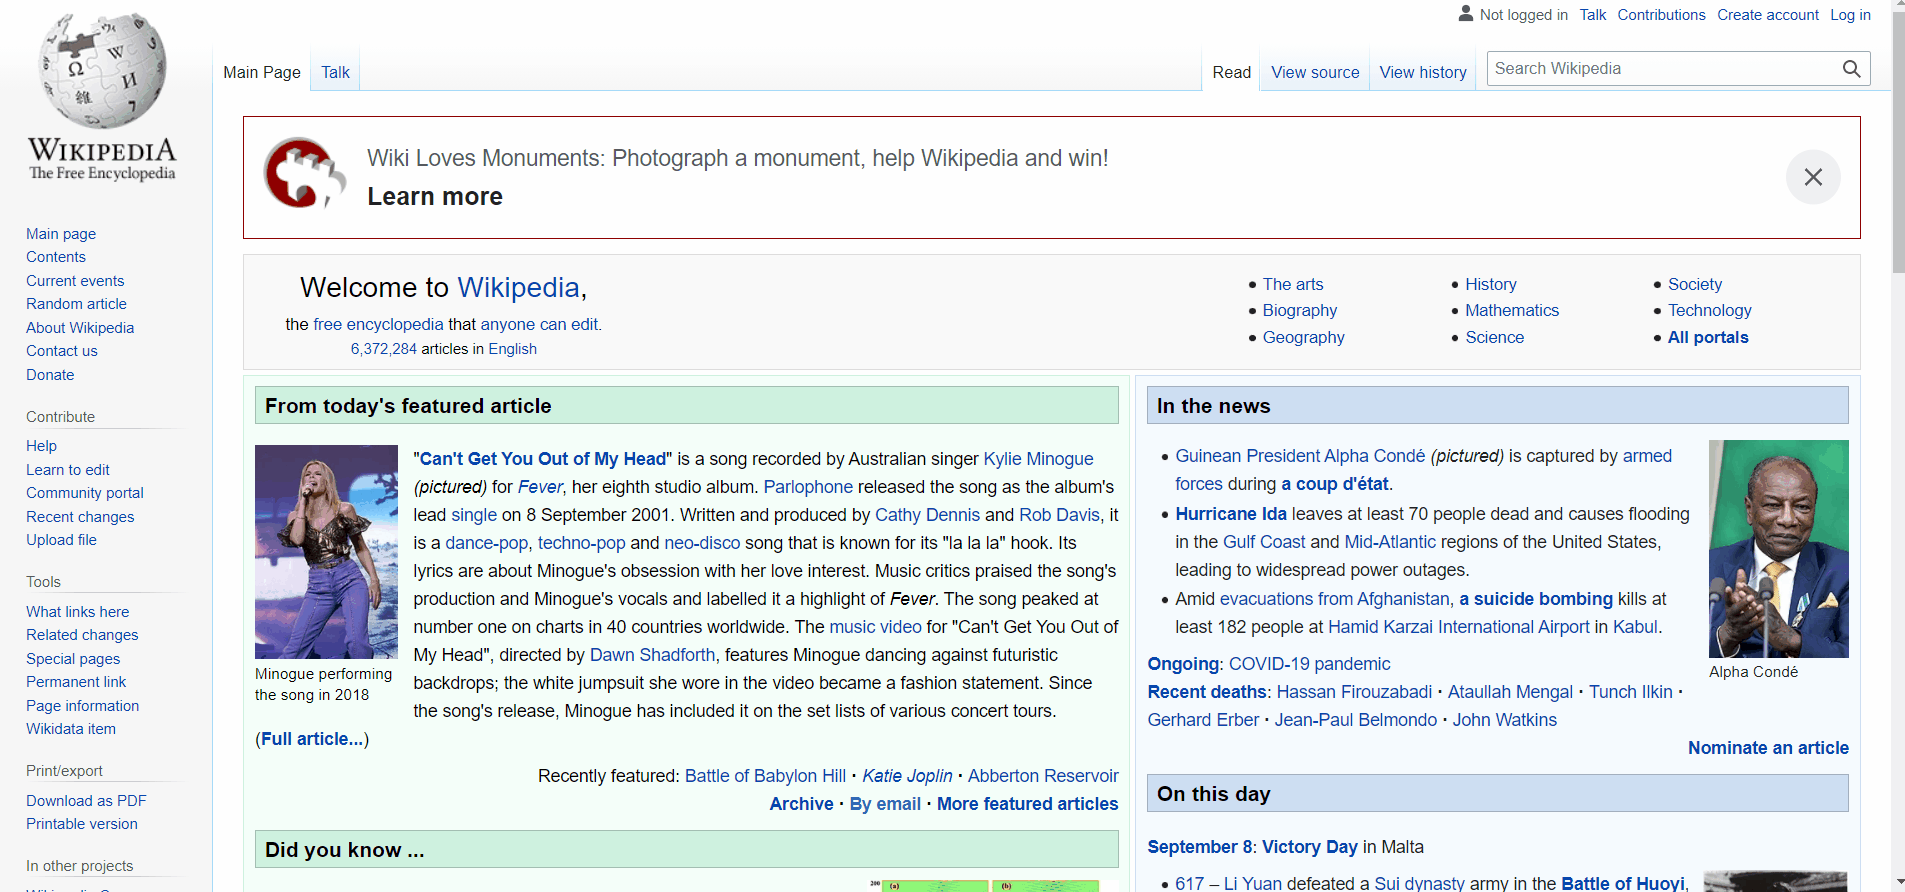Click the page vertical scrollbar thumb
This screenshot has height=892, width=1905.
[1898, 143]
